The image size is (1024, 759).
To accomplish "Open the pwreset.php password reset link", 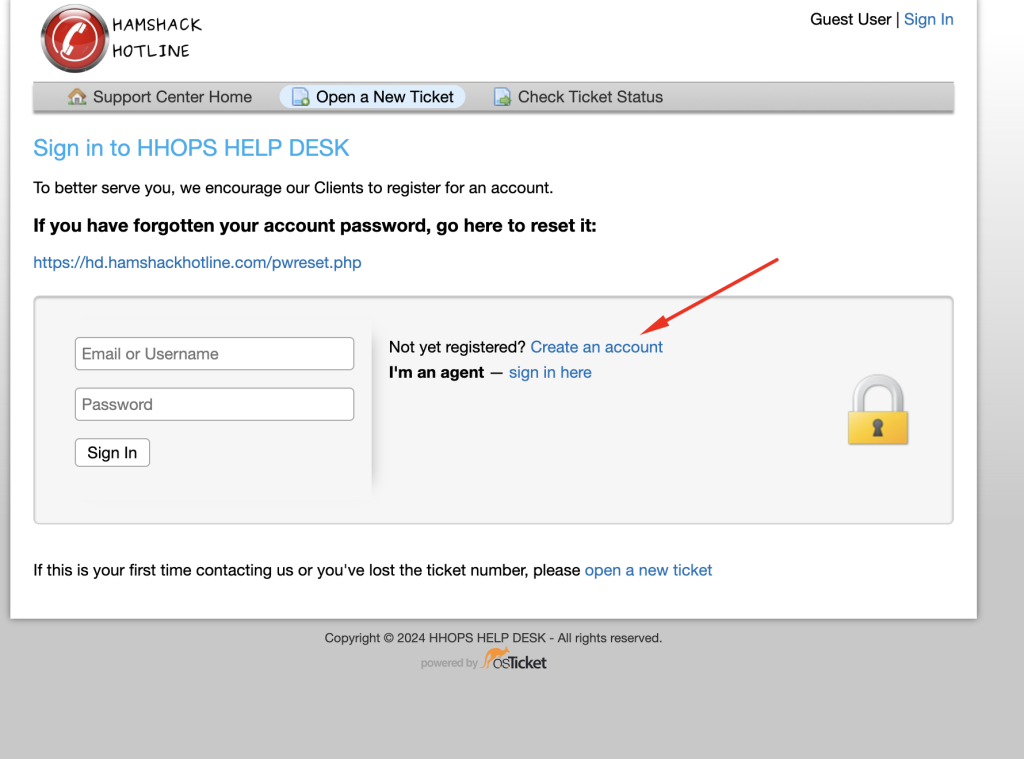I will [x=197, y=263].
